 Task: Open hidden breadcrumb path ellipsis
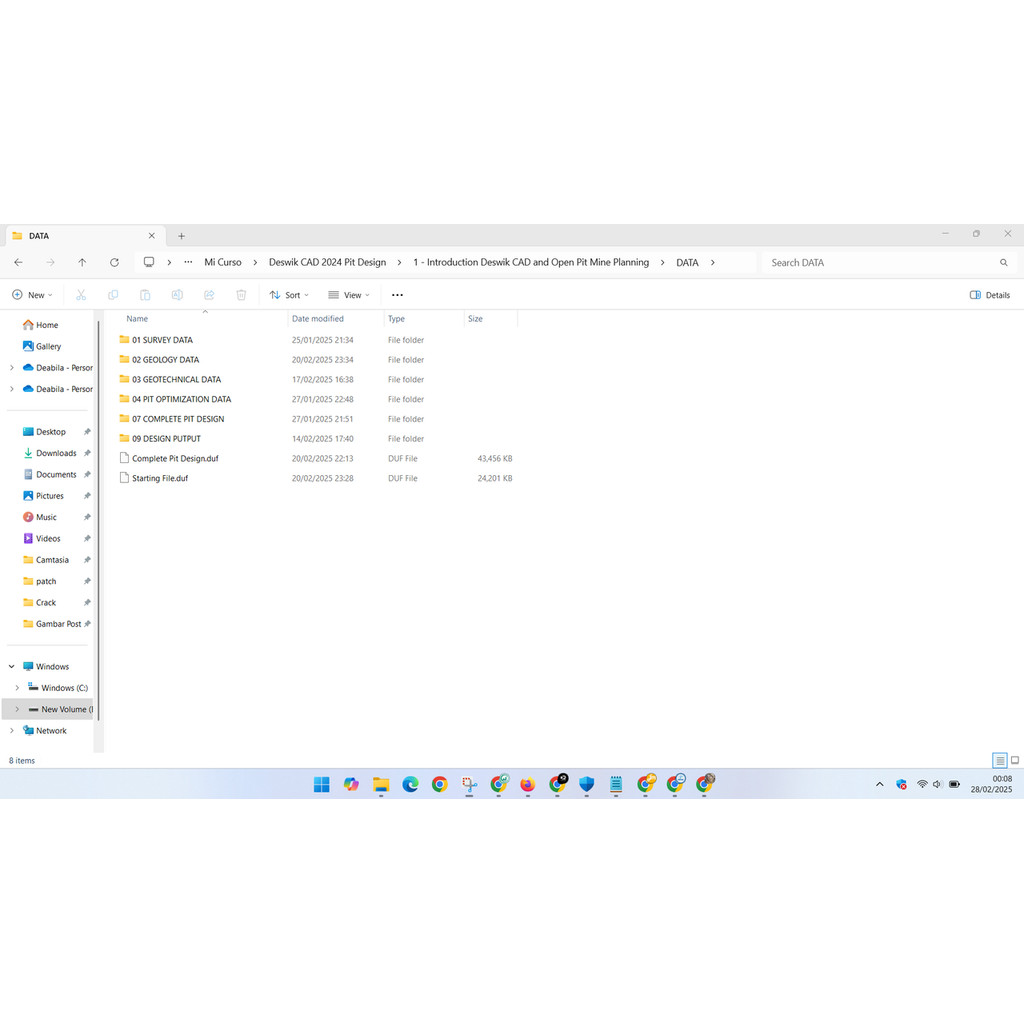pyautogui.click(x=188, y=262)
